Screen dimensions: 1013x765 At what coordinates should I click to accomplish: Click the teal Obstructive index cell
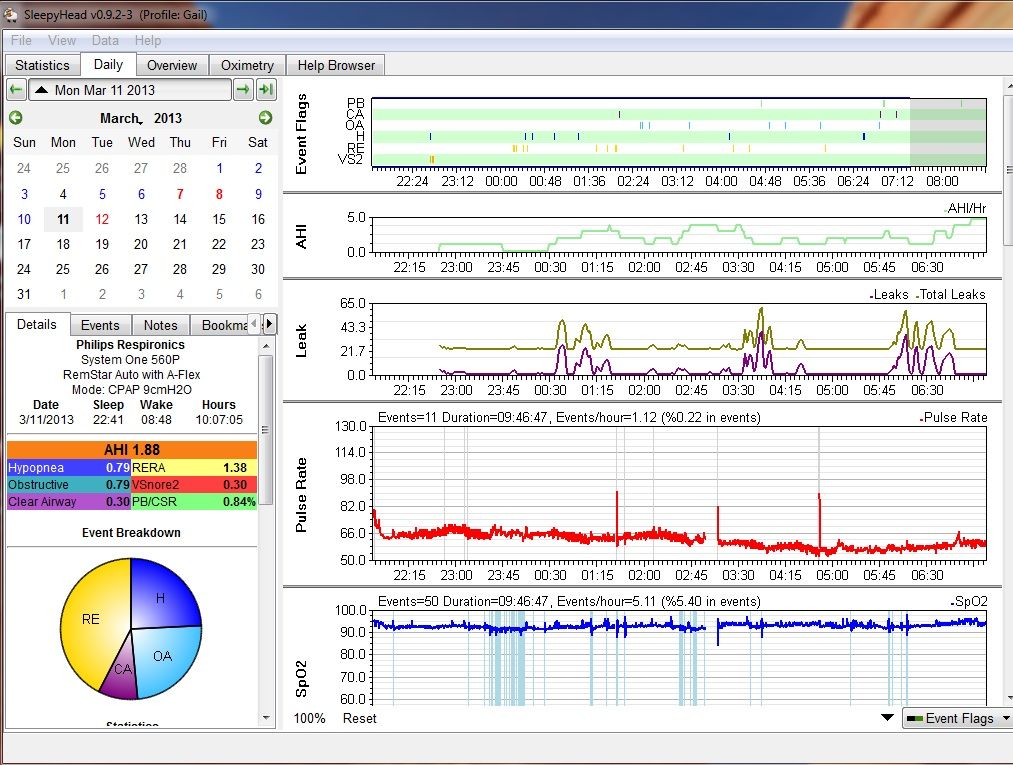coord(69,485)
